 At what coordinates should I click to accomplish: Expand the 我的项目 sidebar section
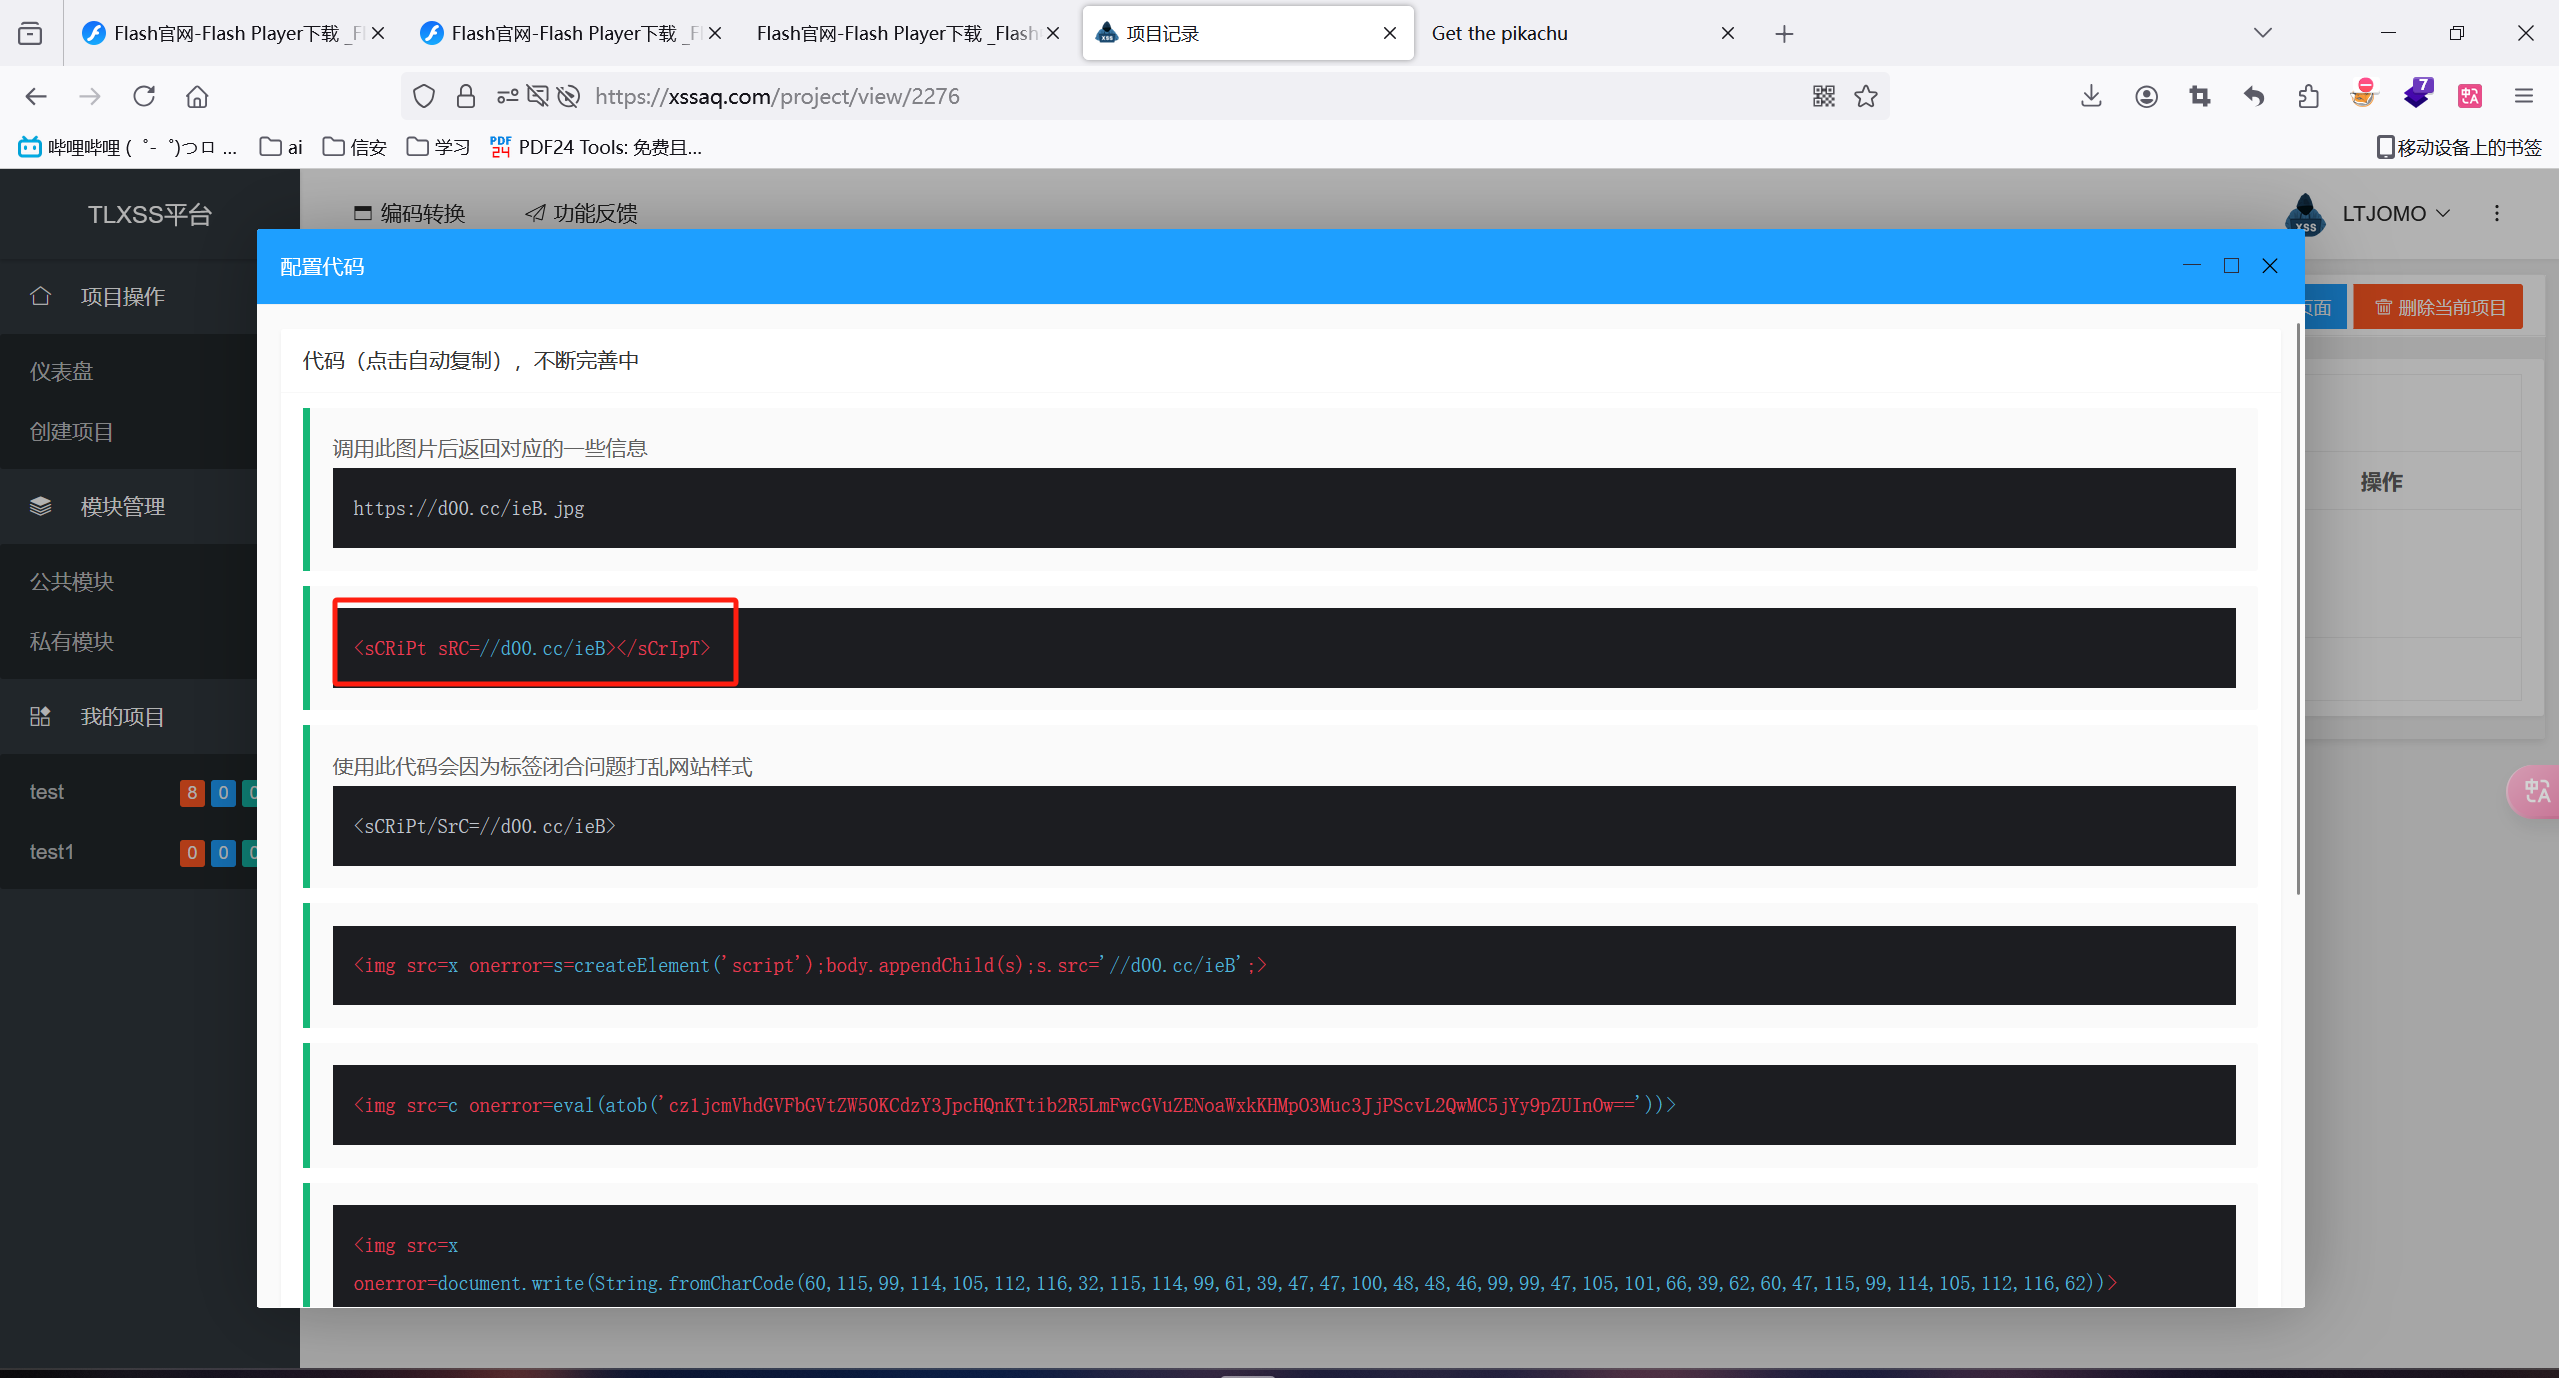tap(128, 716)
